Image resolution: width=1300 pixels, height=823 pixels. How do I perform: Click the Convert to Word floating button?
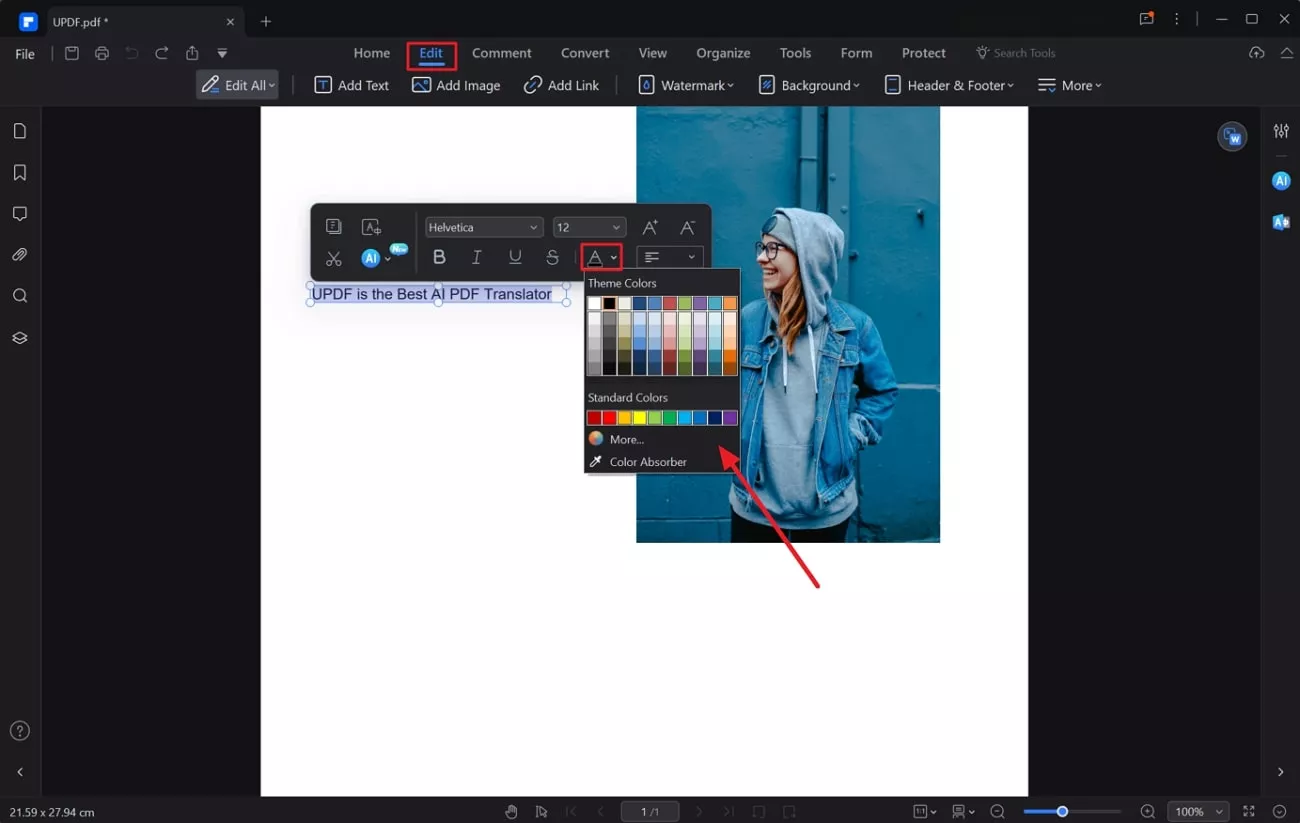tap(1232, 137)
